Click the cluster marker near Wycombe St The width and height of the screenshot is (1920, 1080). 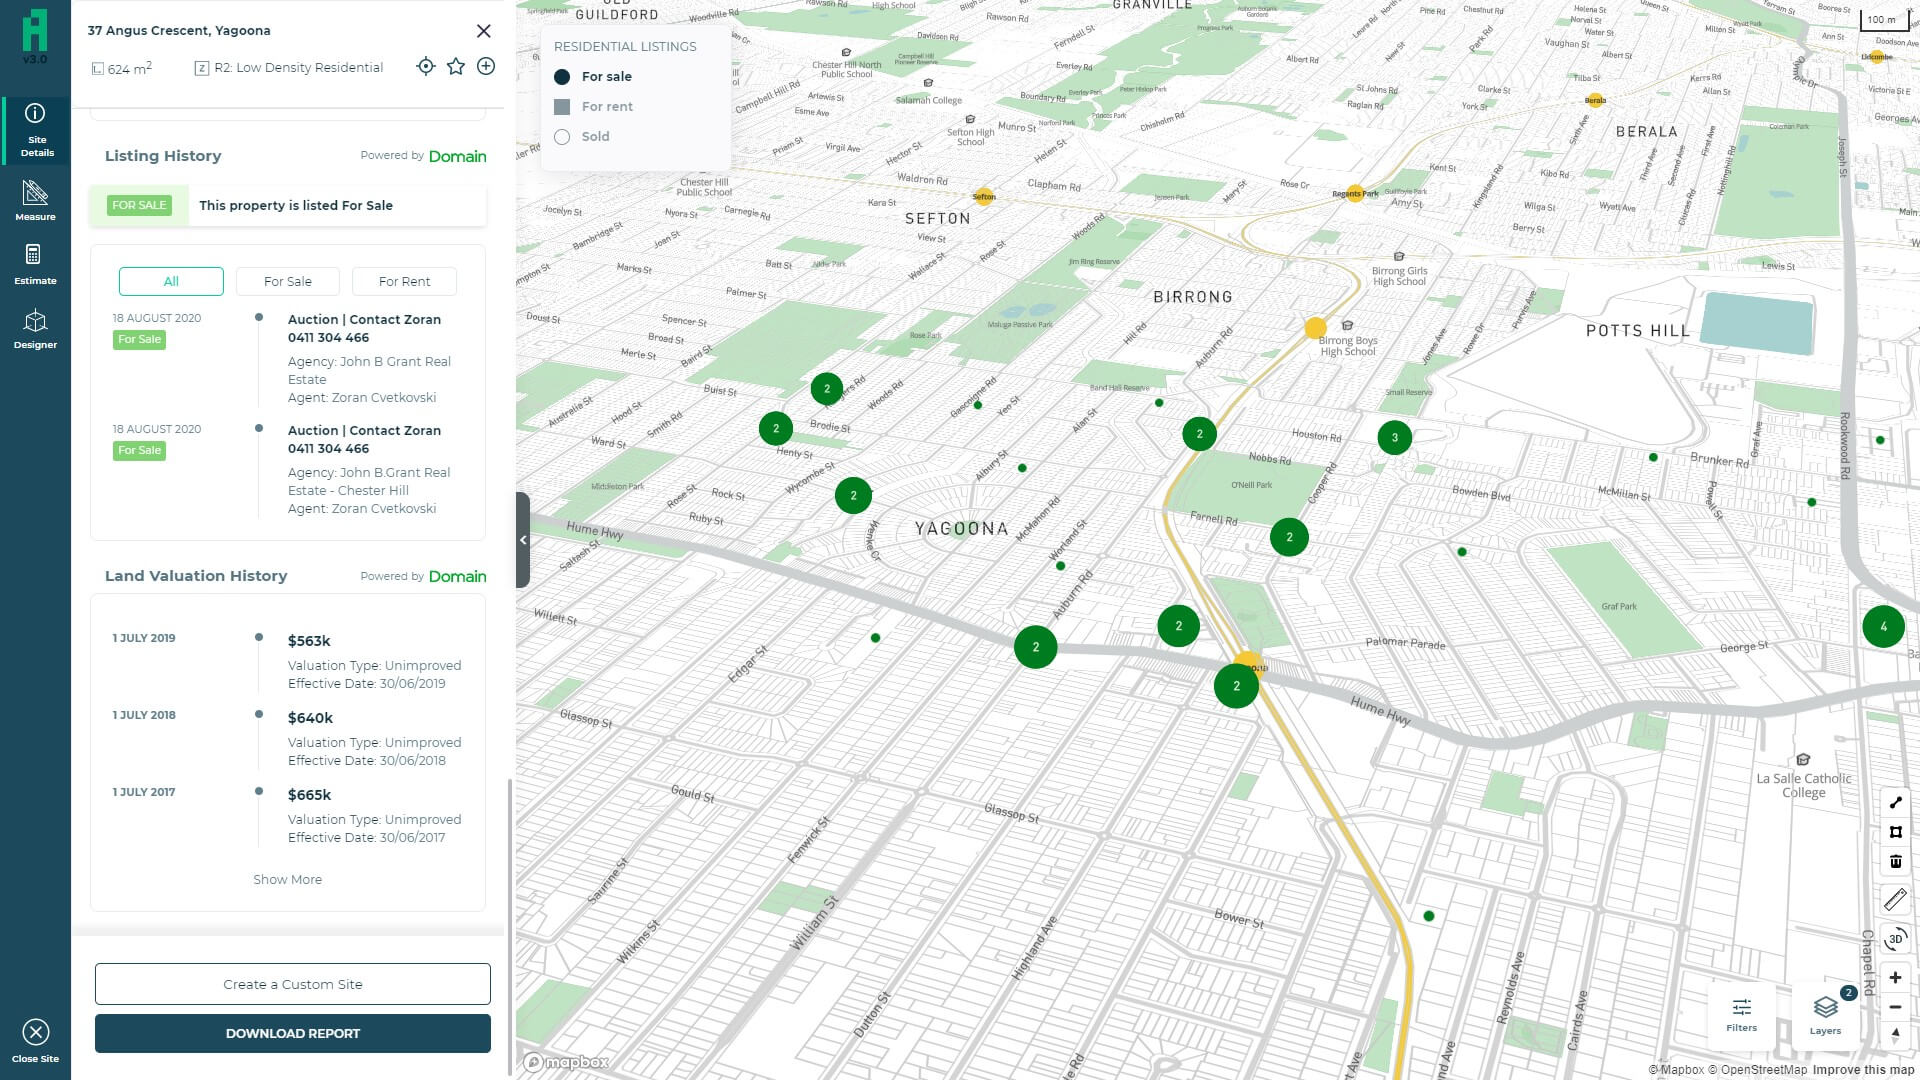[853, 496]
